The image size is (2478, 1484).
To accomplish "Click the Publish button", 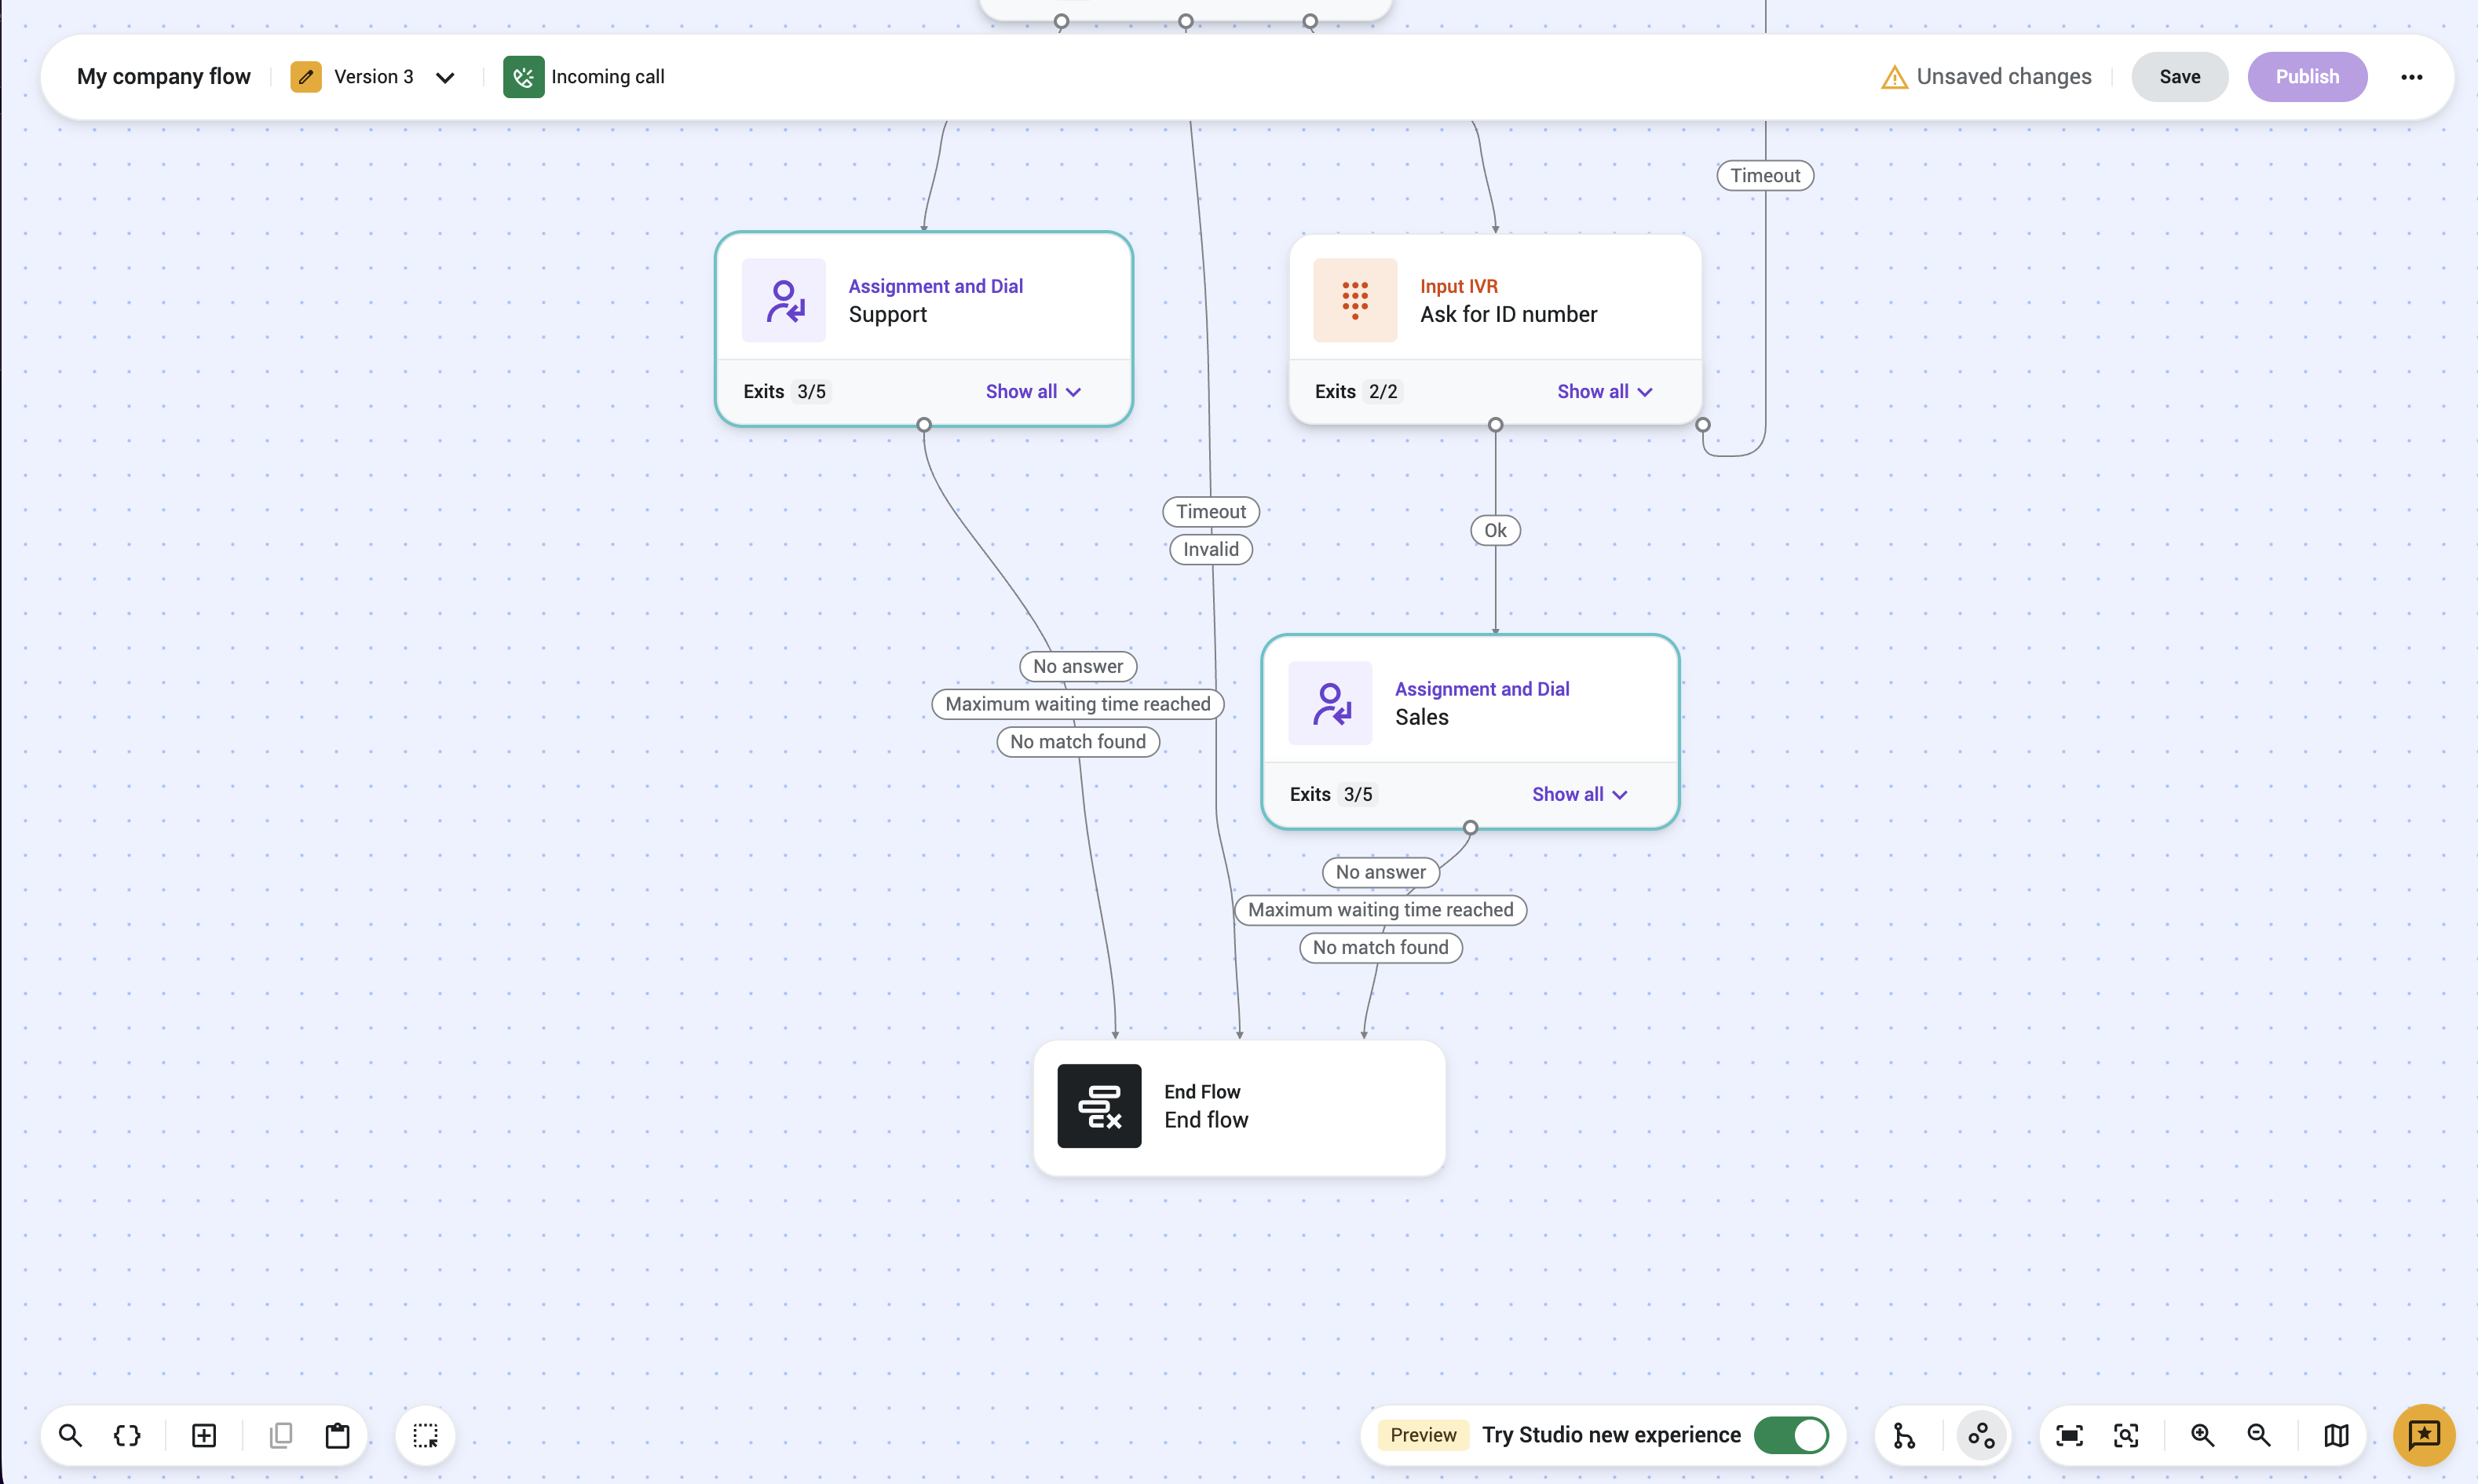I will click(2307, 77).
